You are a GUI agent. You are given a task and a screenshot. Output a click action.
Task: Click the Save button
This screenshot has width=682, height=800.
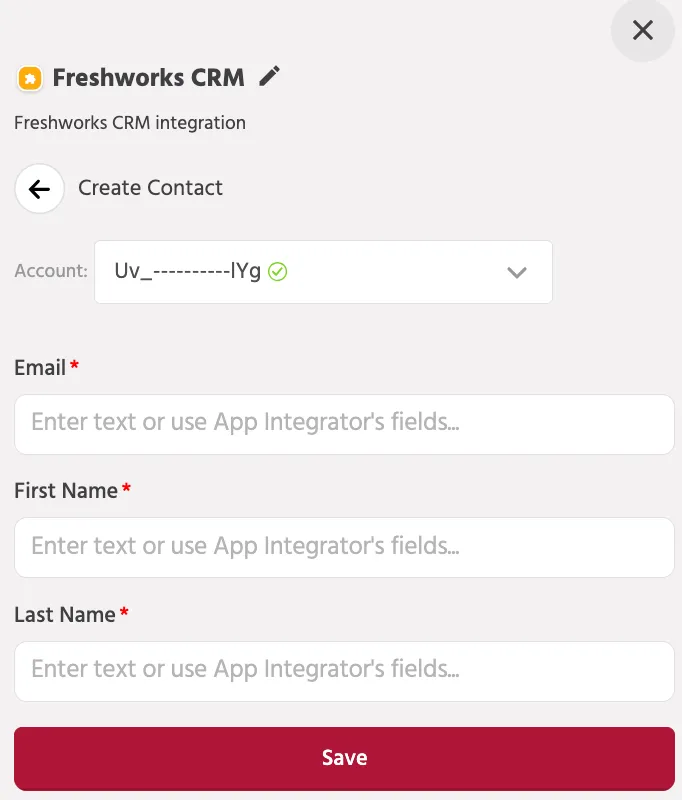tap(344, 759)
